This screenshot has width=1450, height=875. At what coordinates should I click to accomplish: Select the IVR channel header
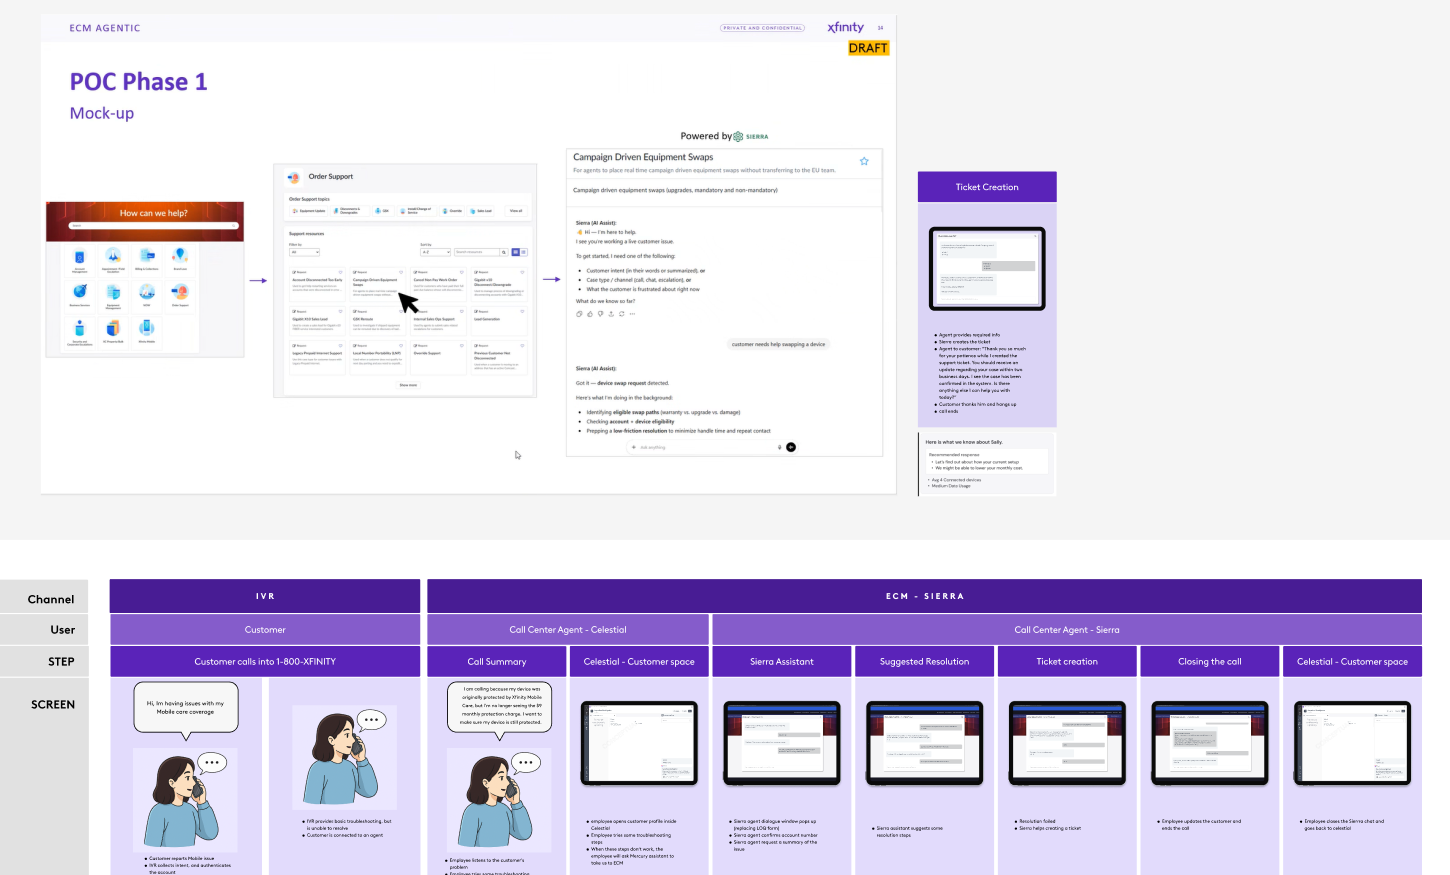point(265,596)
